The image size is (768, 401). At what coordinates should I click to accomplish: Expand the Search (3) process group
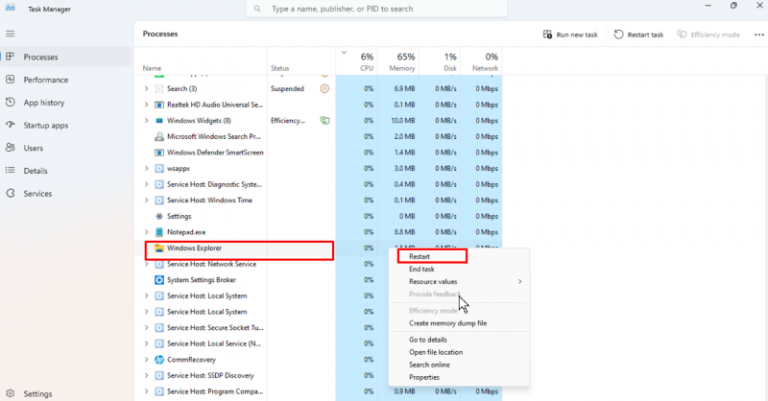pyautogui.click(x=146, y=89)
